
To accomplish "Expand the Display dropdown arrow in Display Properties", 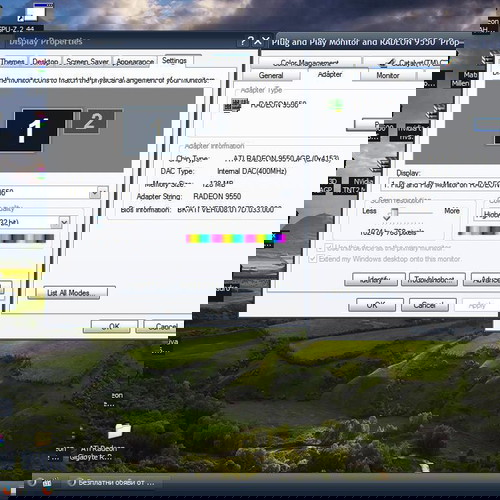I will [95, 193].
